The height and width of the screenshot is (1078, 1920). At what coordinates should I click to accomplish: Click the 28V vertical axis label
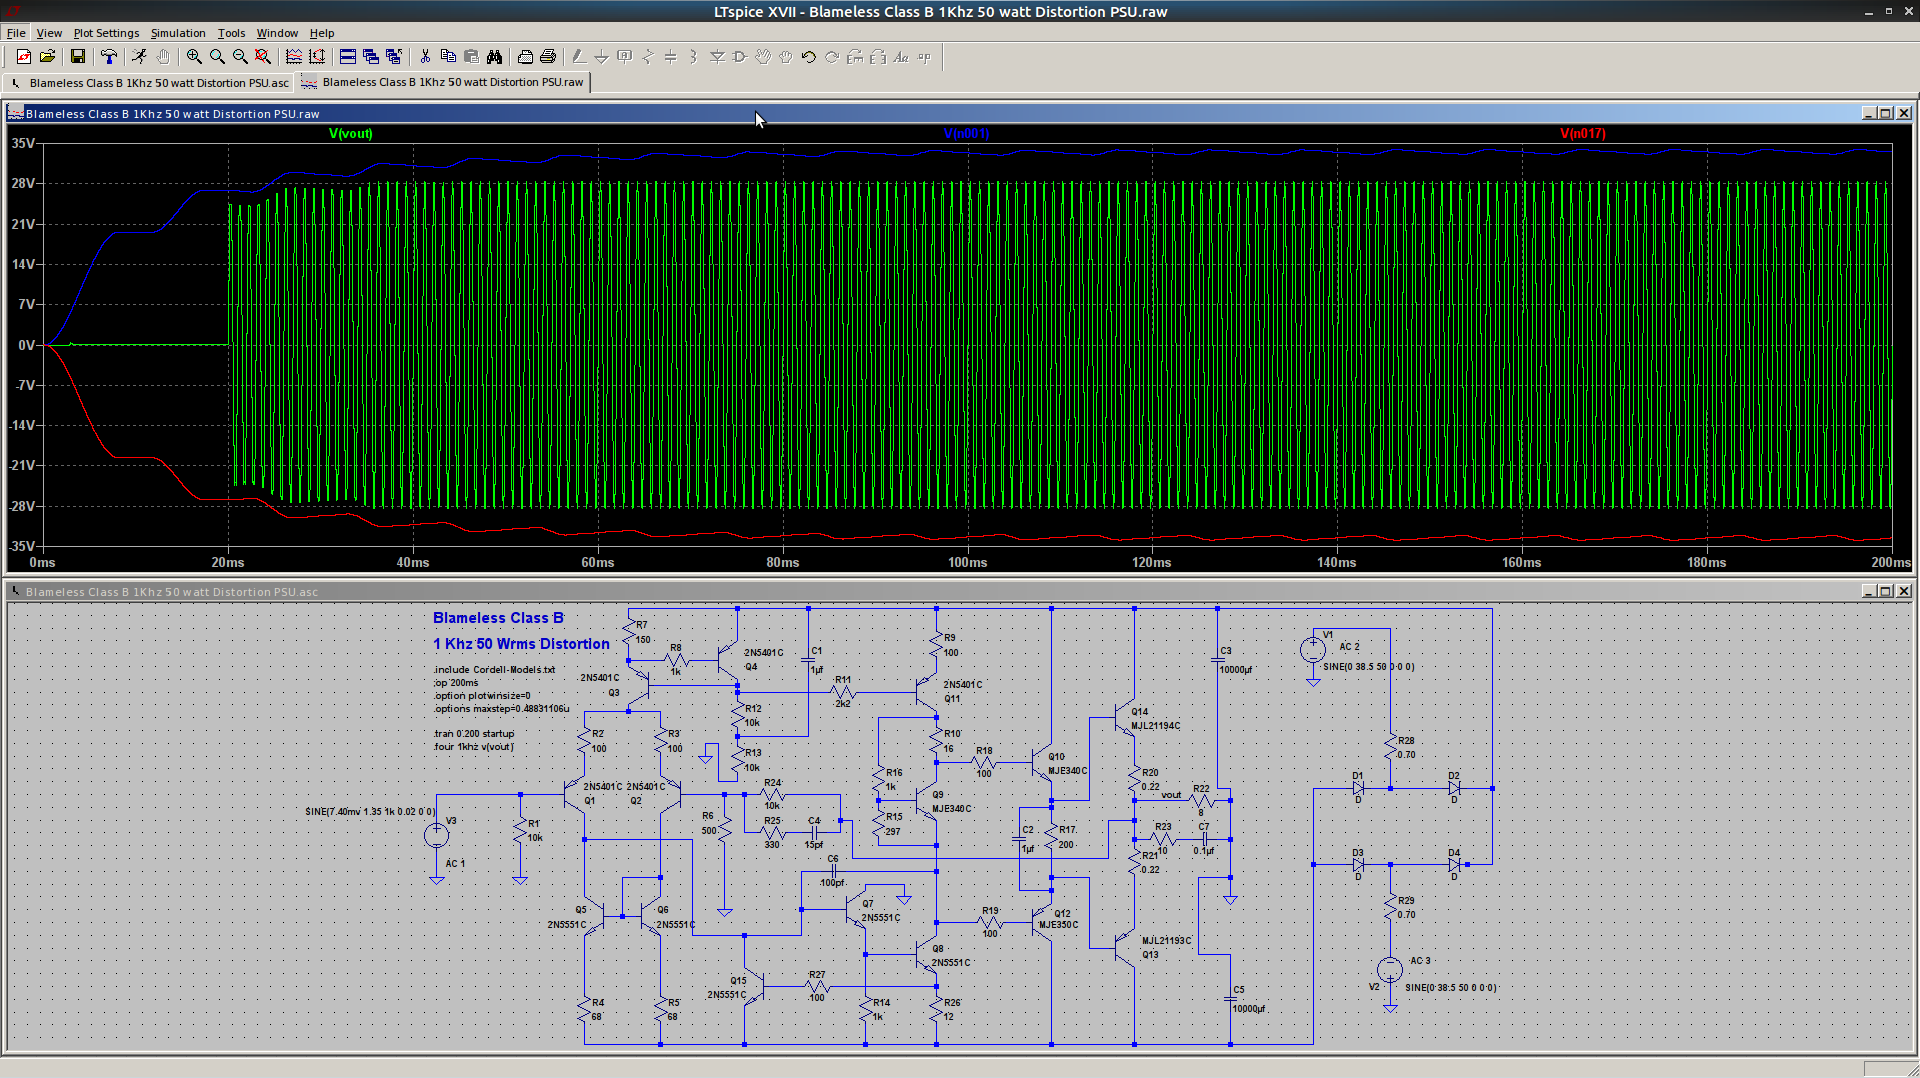tap(23, 184)
